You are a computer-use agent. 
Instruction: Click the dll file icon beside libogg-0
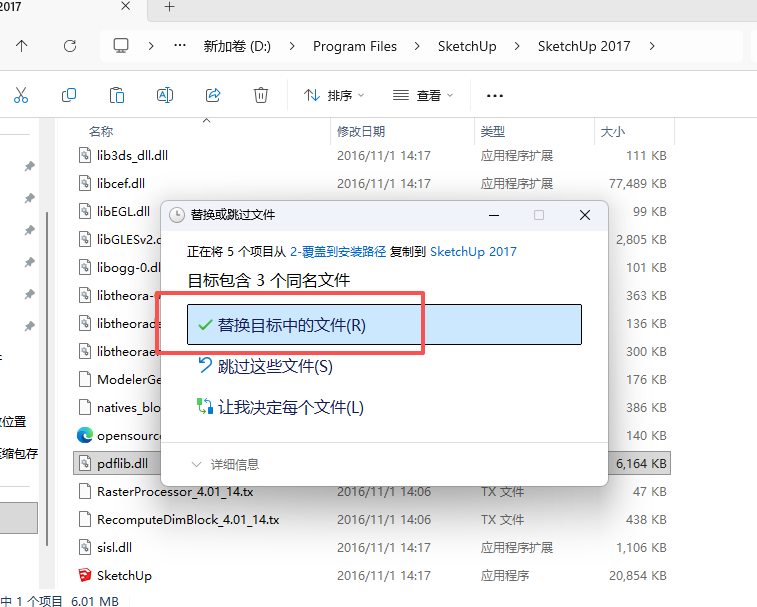click(x=85, y=267)
